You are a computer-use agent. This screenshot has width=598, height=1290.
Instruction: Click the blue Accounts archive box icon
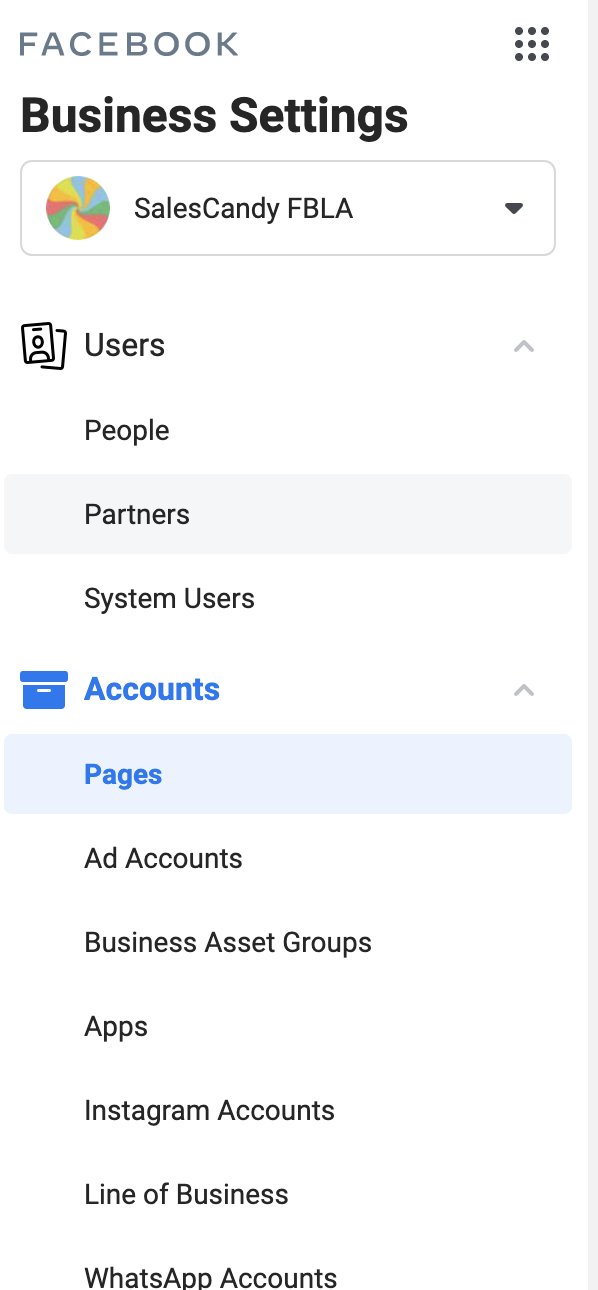pos(43,690)
